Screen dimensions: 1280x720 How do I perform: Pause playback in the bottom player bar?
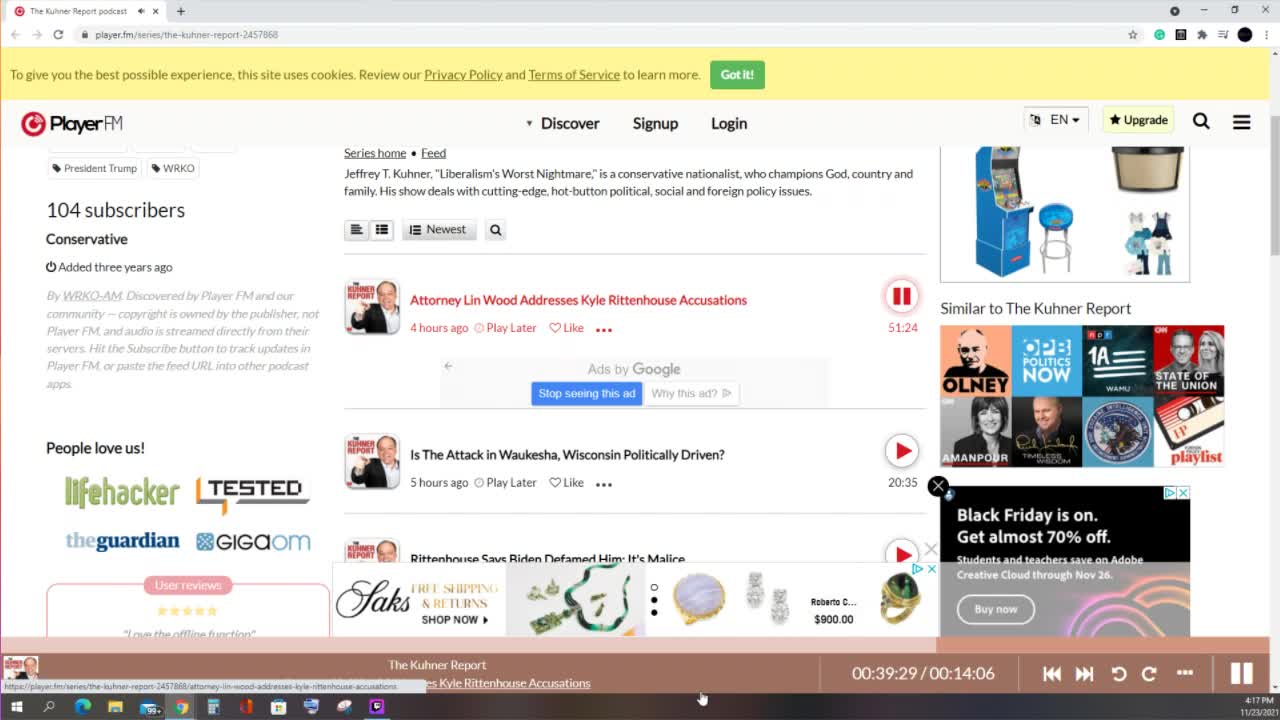point(1241,673)
